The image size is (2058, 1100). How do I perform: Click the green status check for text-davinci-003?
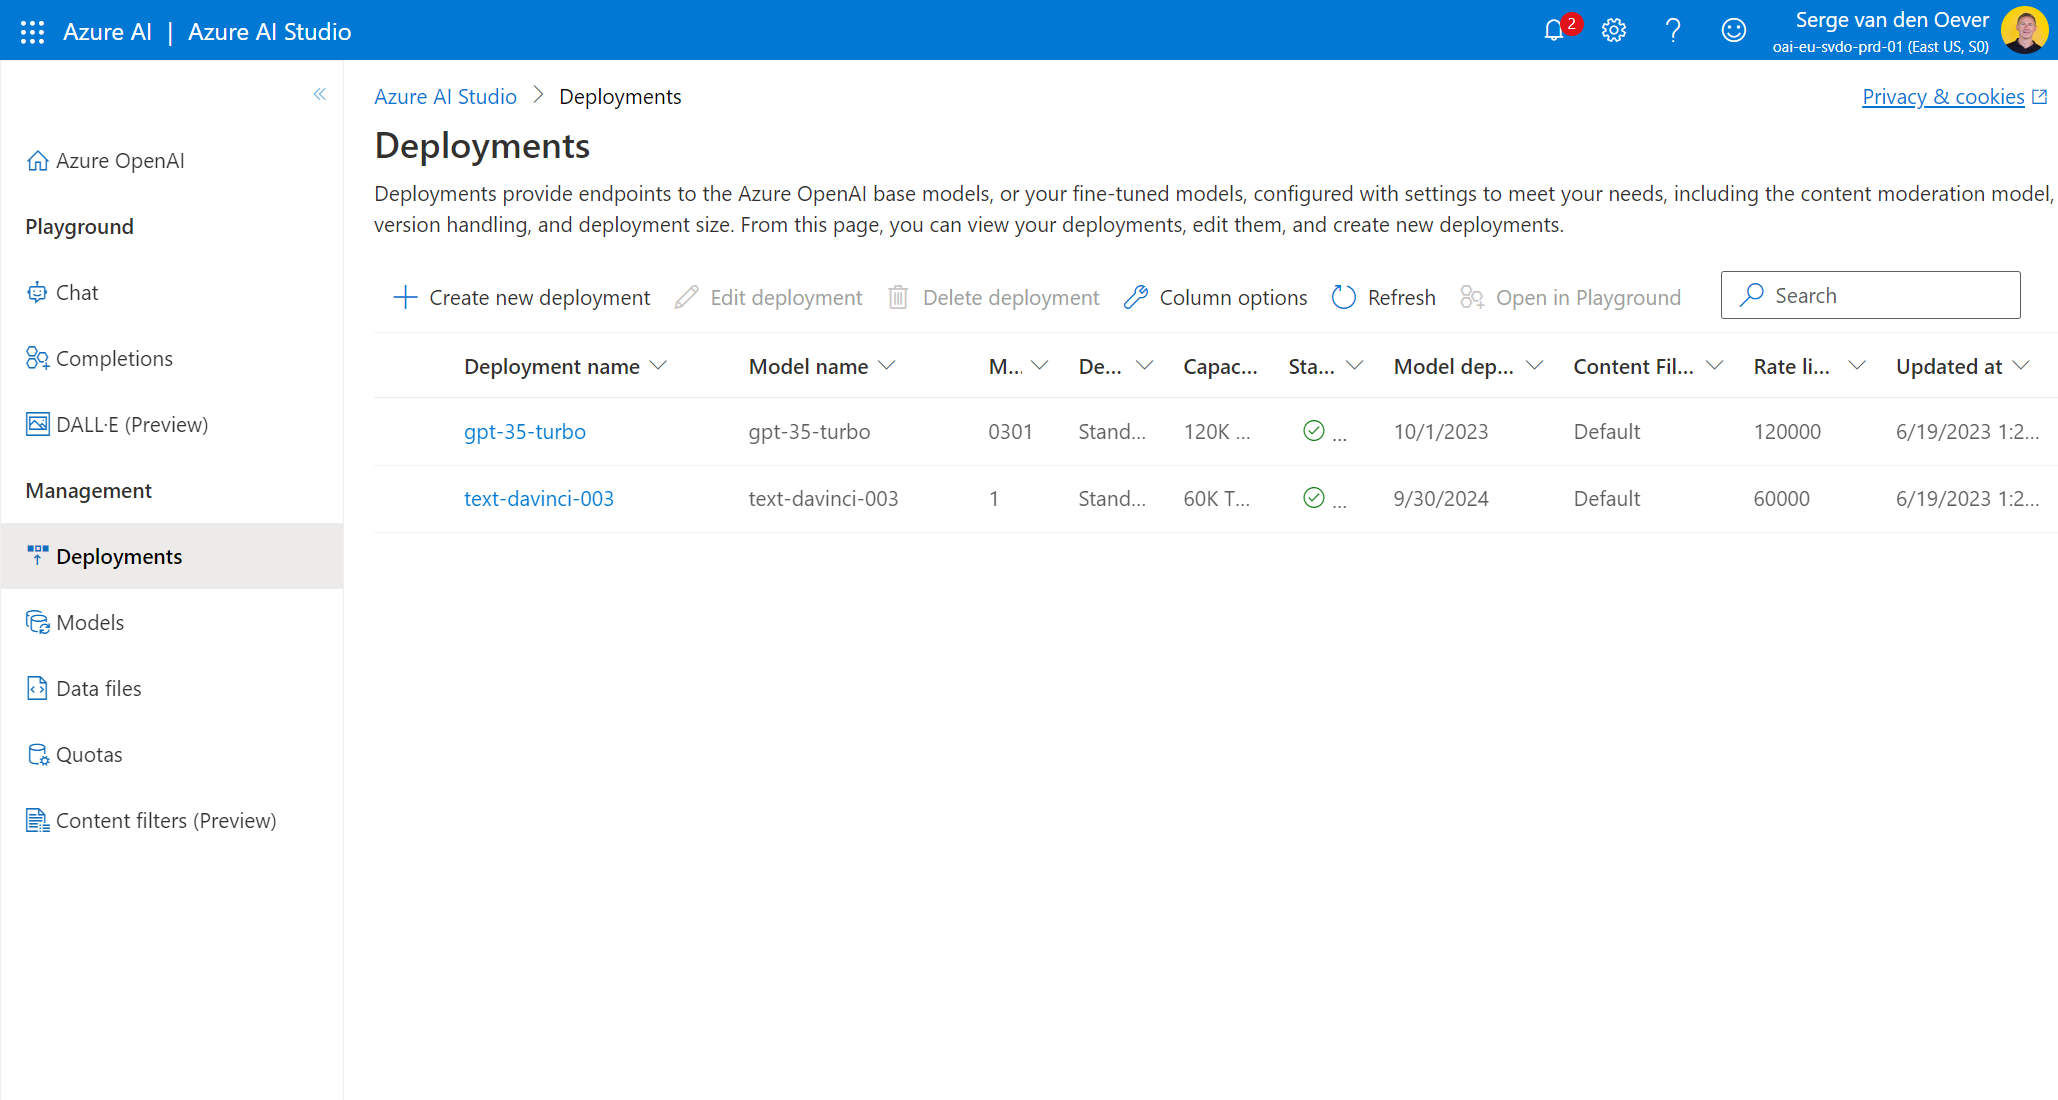point(1314,497)
